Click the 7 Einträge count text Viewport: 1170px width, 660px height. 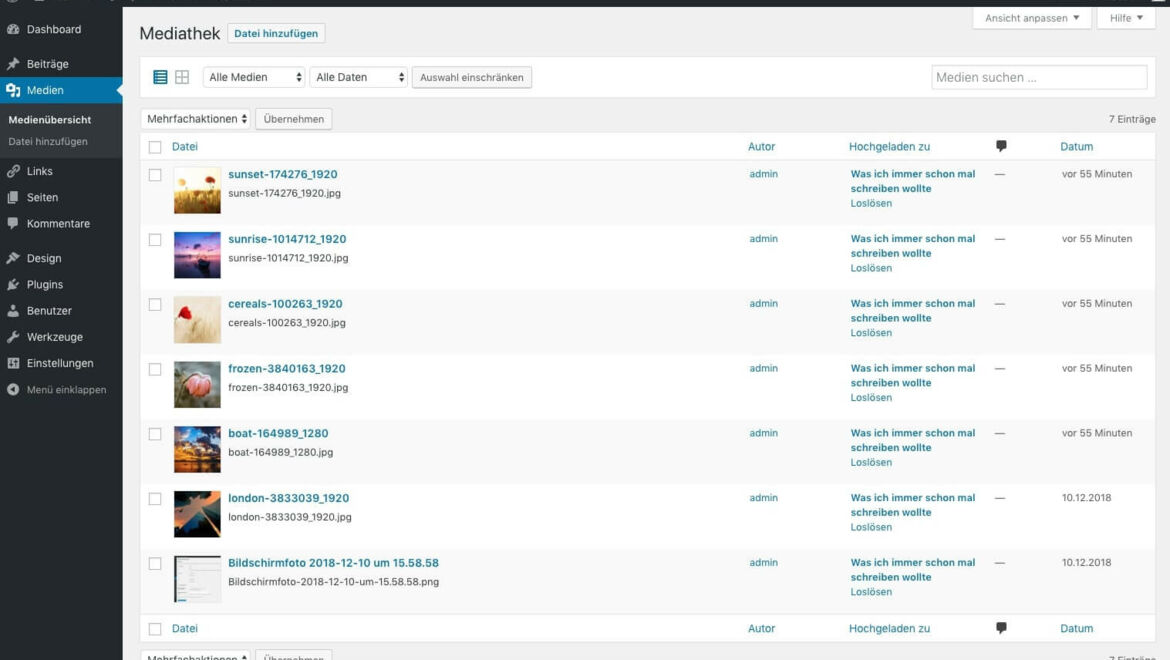[x=1132, y=119]
